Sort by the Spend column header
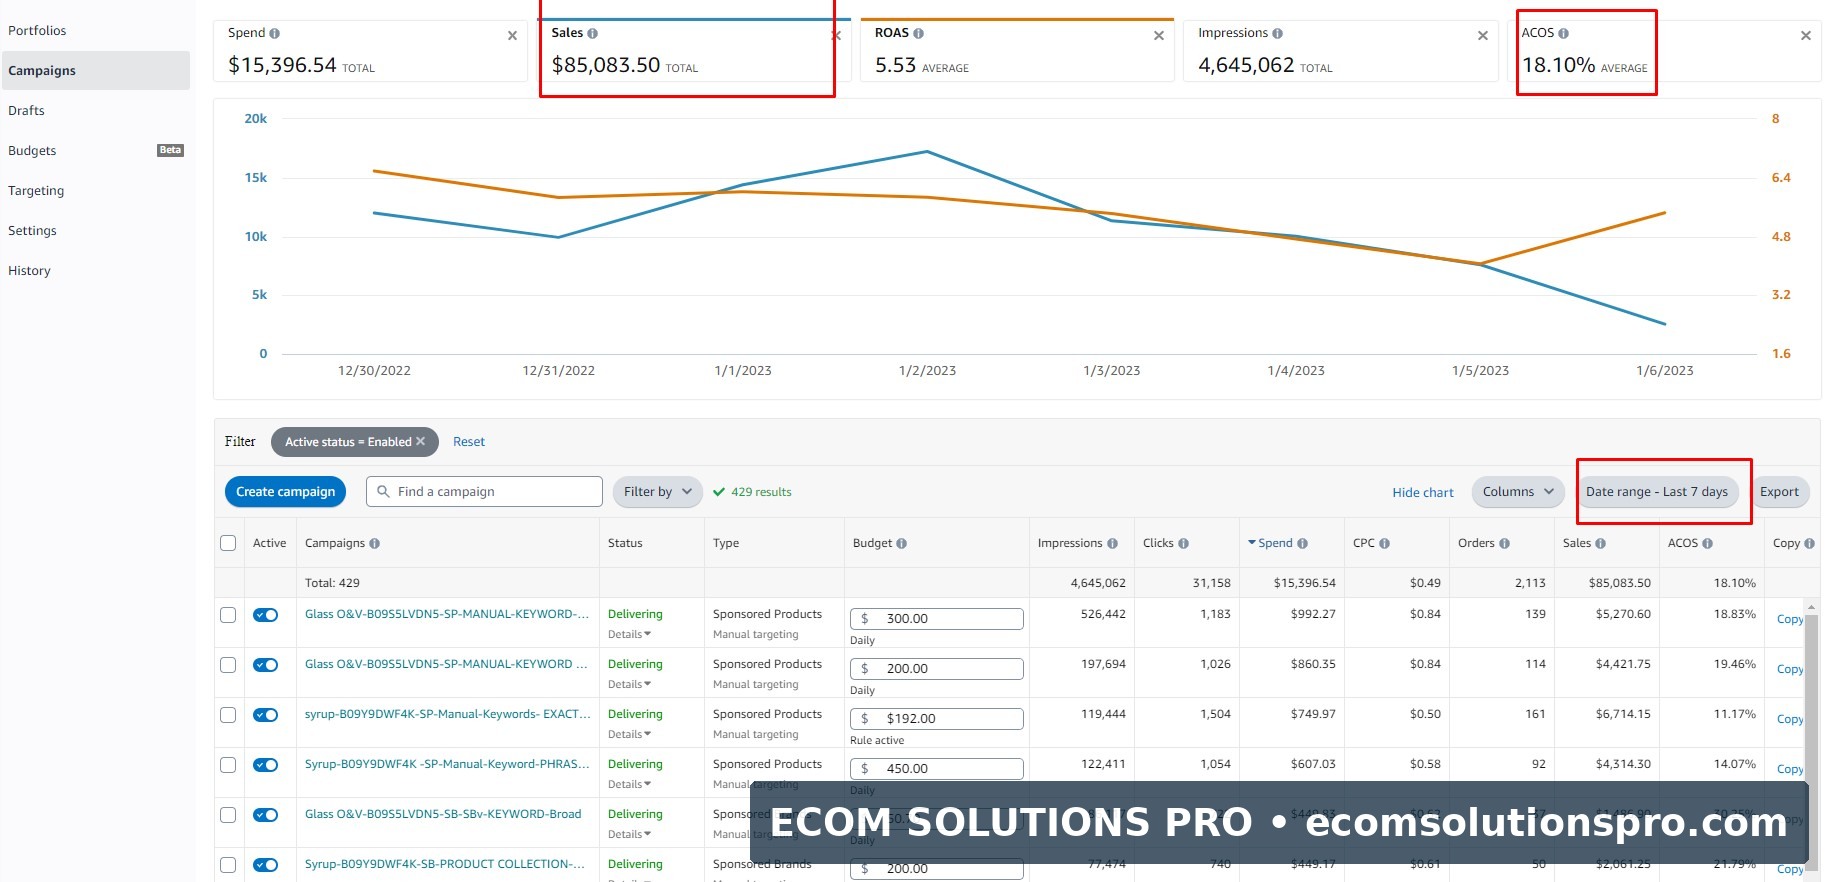The image size is (1827, 882). 1275,543
